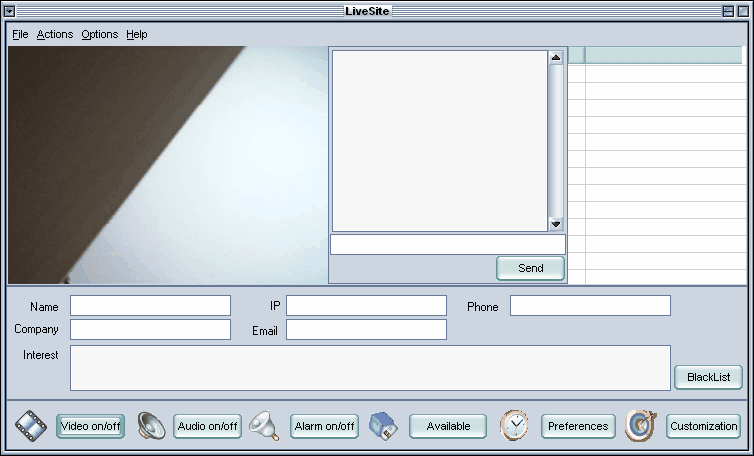This screenshot has height=456, width=754.
Task: Click the target customization icon
Action: point(641,426)
